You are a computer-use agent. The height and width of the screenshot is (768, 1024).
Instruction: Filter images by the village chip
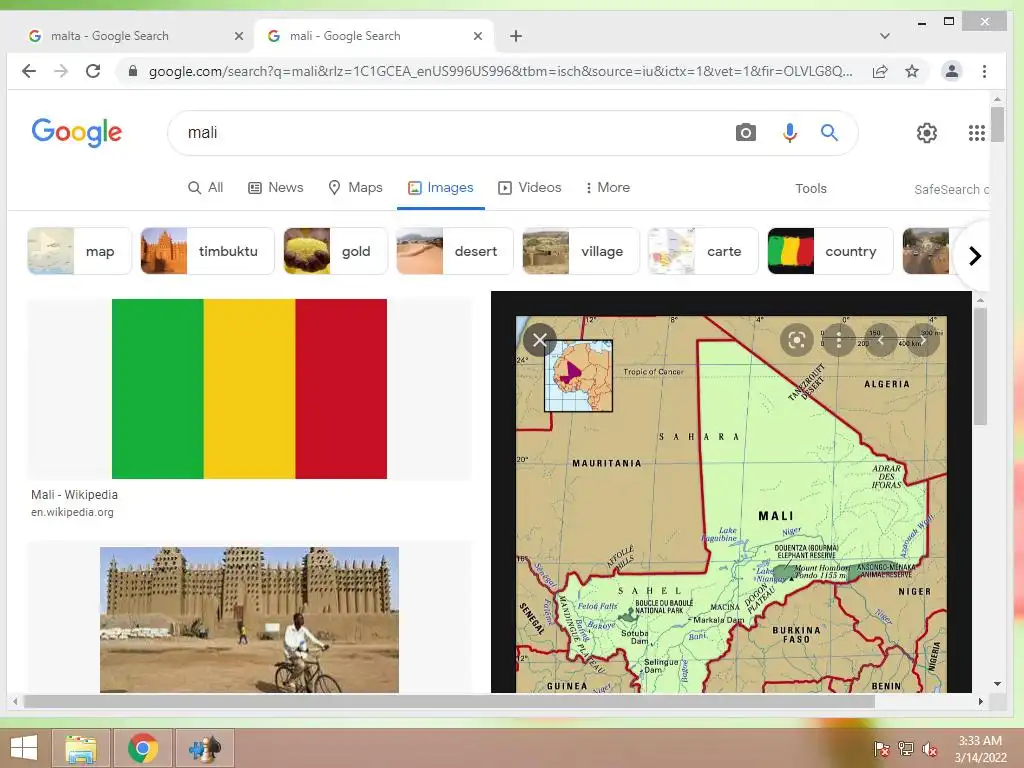point(580,251)
